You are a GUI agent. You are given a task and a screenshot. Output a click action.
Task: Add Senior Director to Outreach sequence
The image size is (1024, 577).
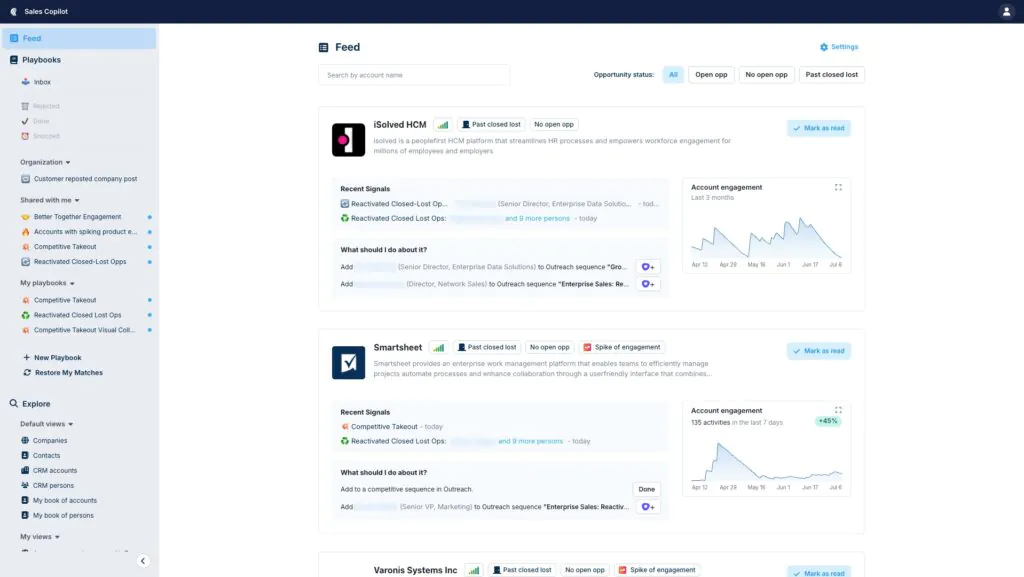coord(647,267)
